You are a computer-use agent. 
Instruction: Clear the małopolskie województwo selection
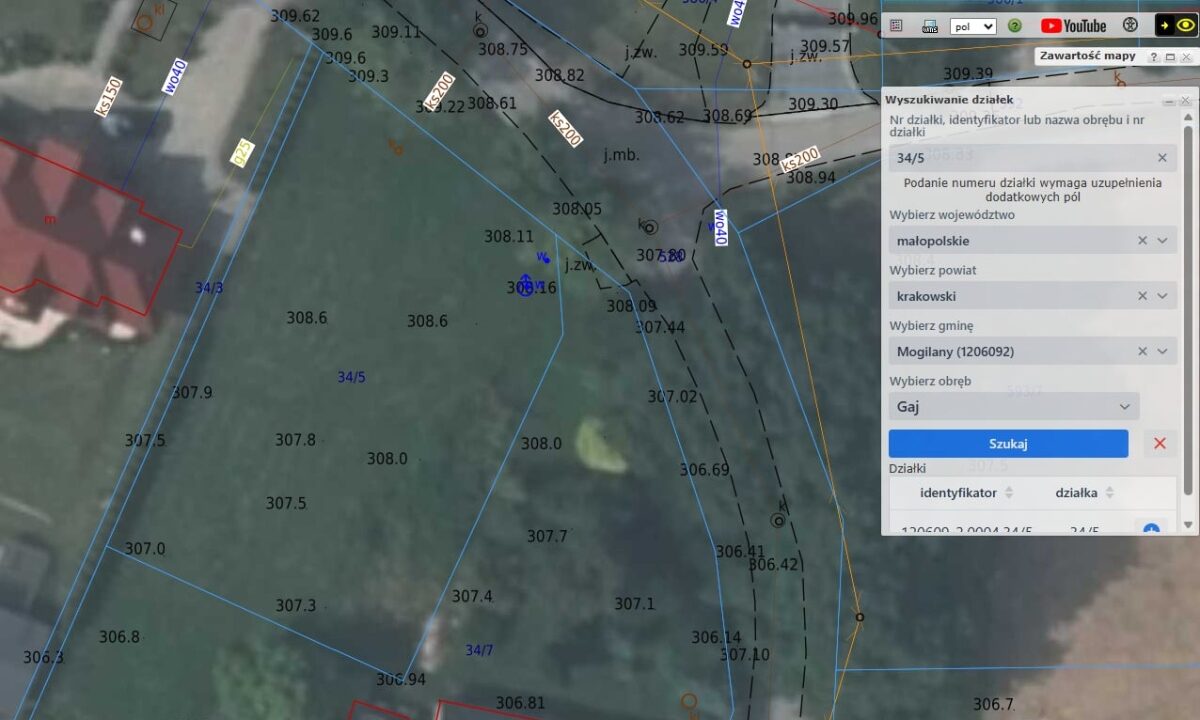coord(1143,241)
